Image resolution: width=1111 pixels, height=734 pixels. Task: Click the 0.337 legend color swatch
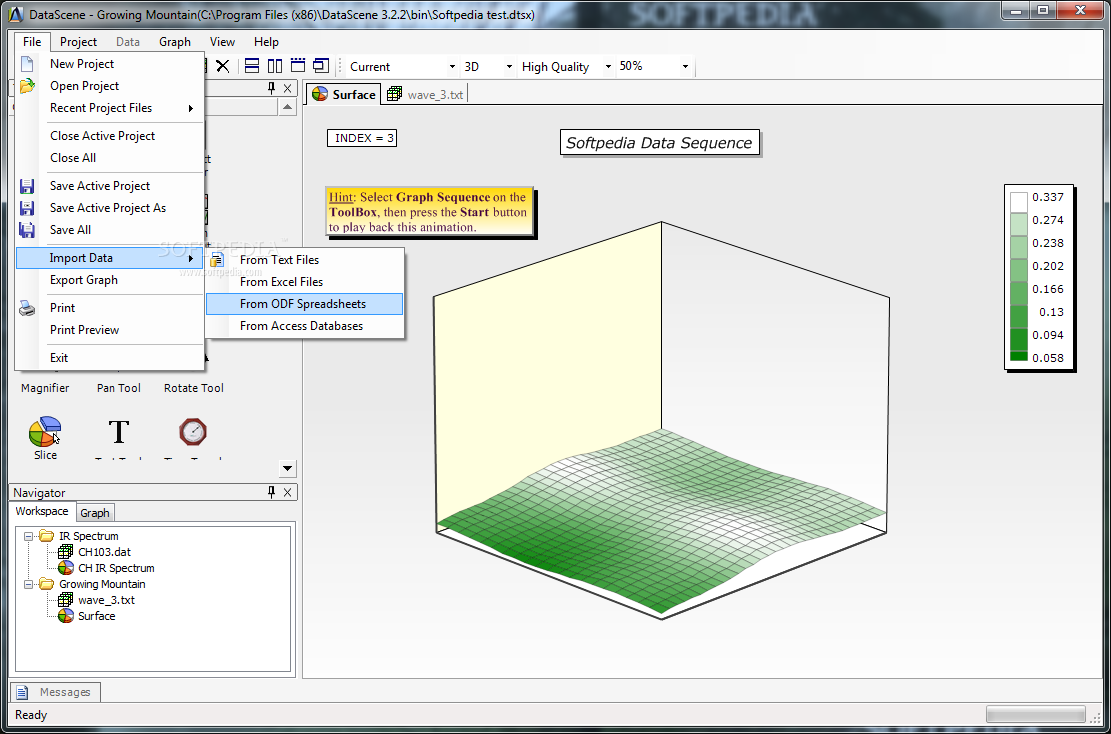click(1018, 203)
